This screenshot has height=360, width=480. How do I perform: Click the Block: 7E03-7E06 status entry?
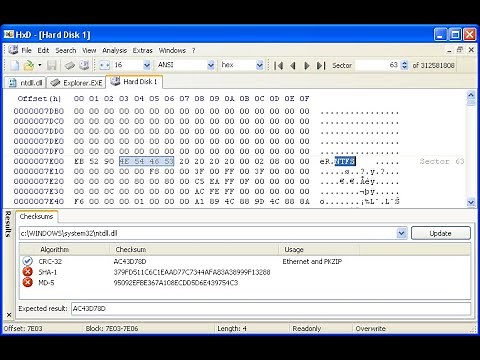tap(112, 328)
